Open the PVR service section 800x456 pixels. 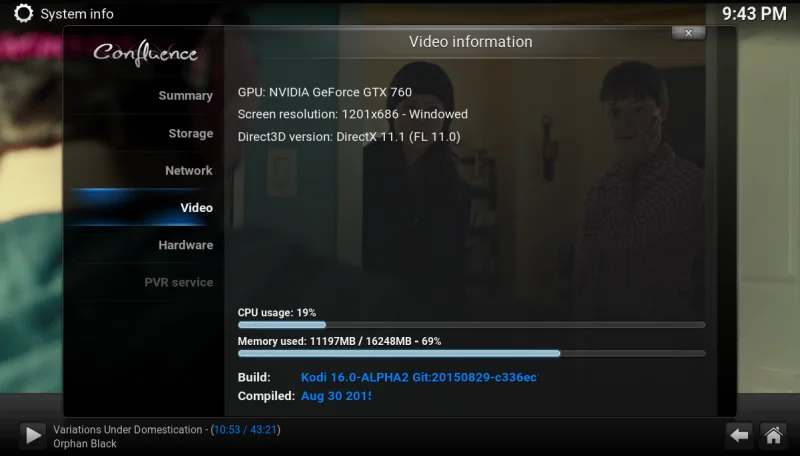178,283
